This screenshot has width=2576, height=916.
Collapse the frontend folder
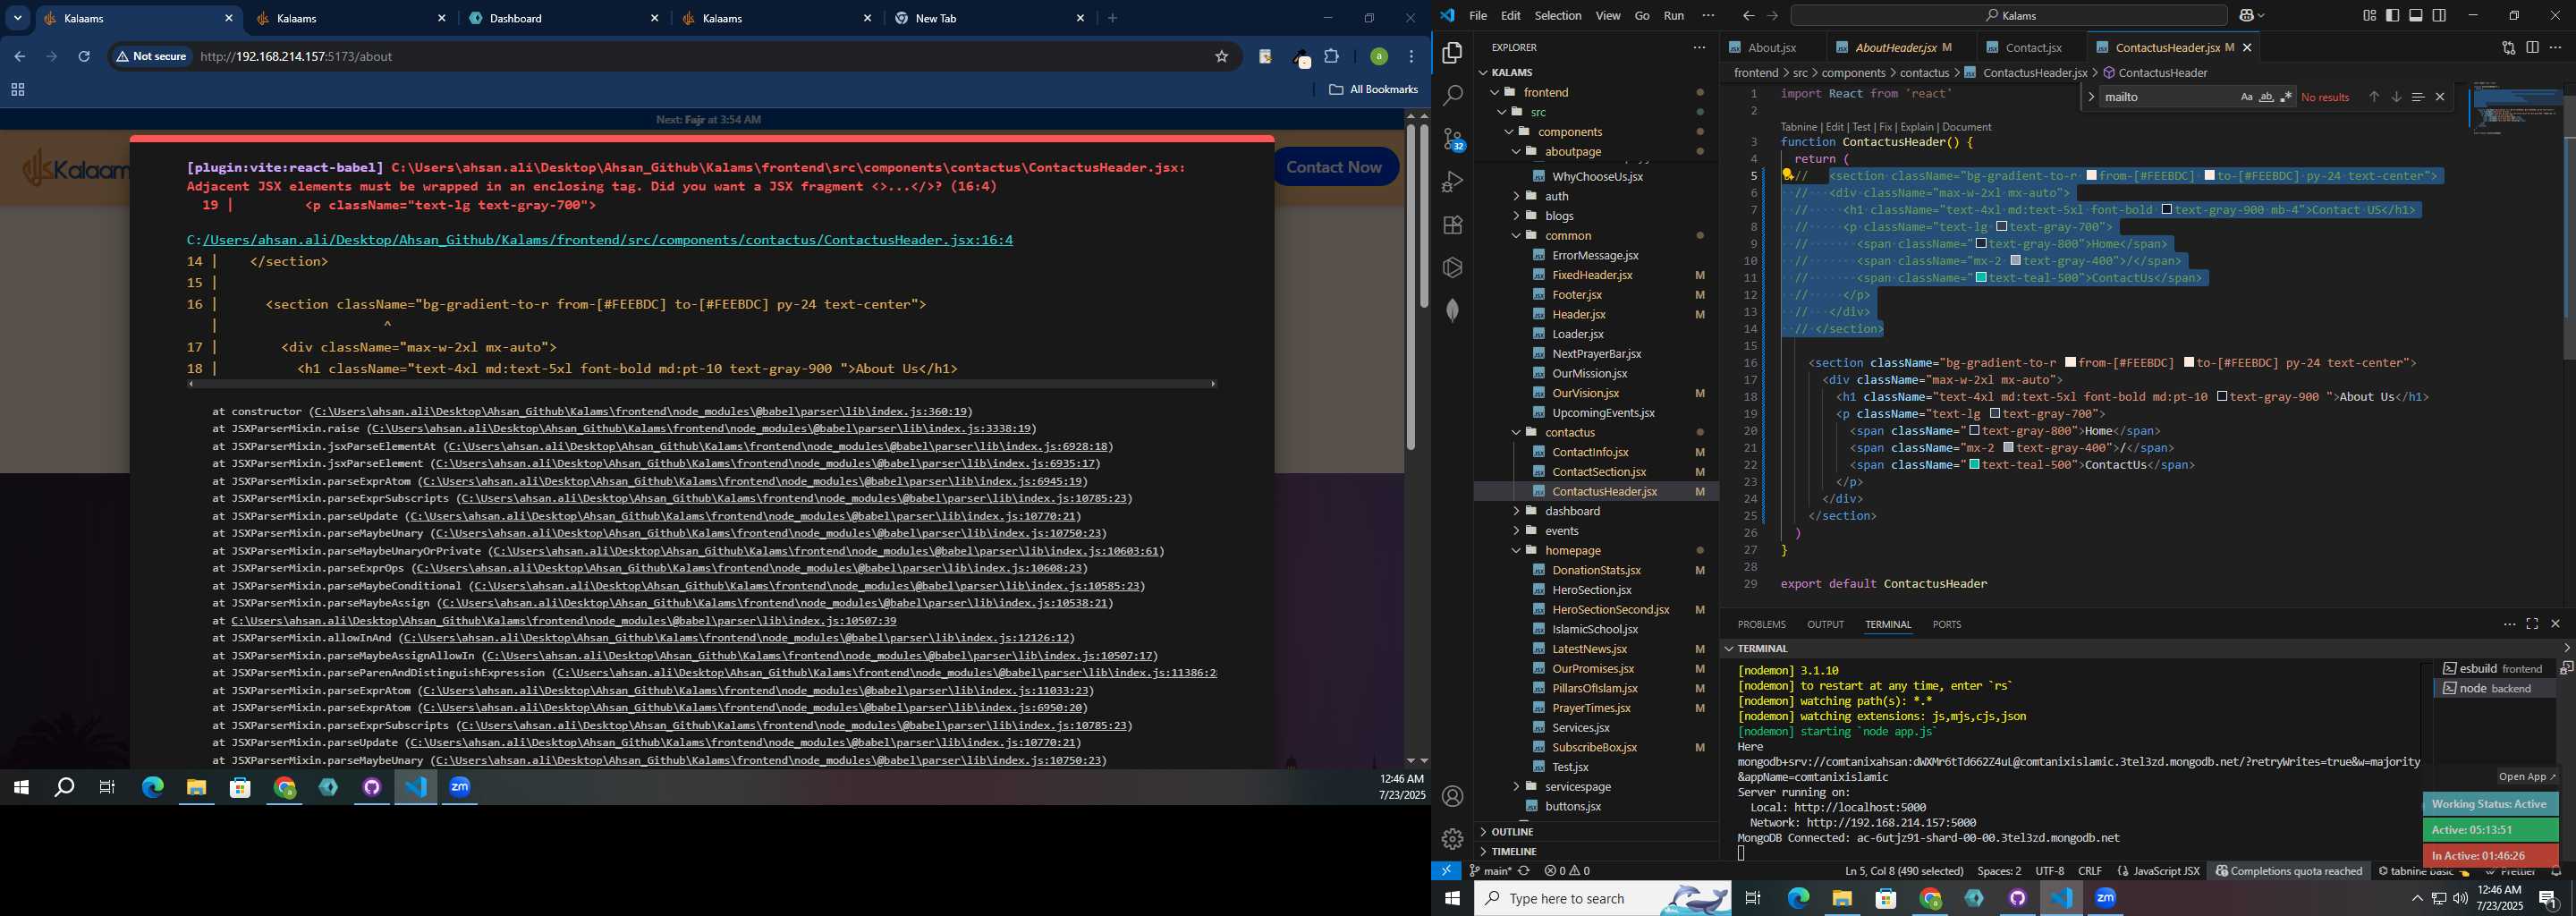point(1546,92)
